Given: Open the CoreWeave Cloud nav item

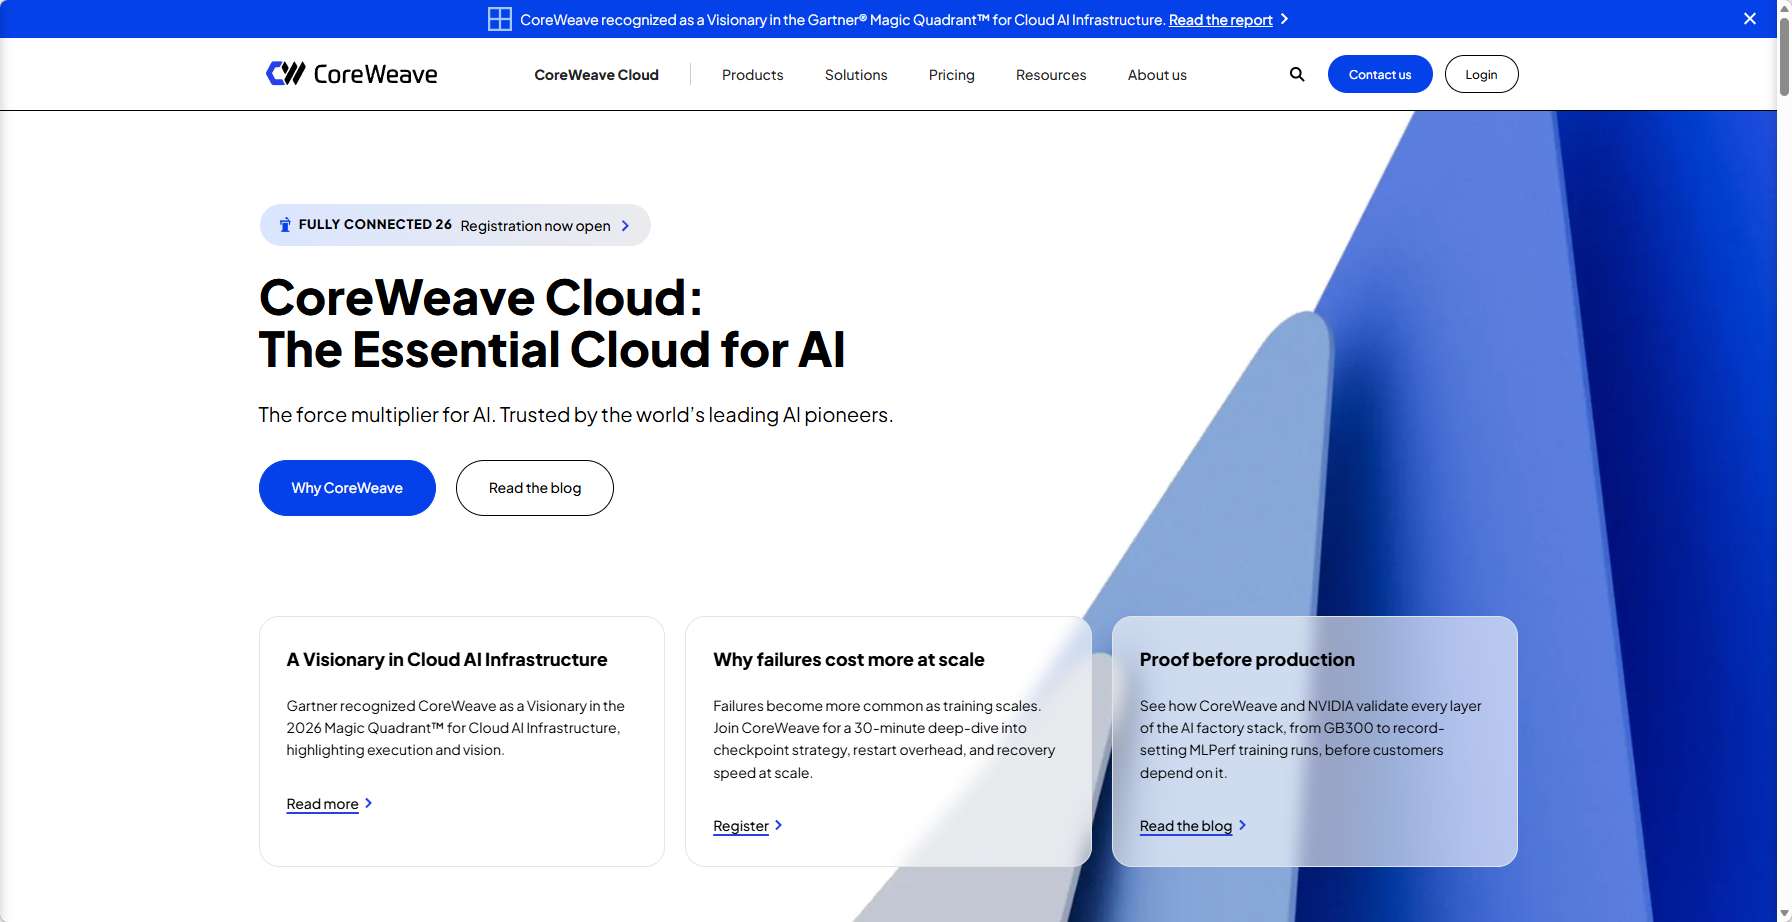Looking at the screenshot, I should [x=596, y=75].
